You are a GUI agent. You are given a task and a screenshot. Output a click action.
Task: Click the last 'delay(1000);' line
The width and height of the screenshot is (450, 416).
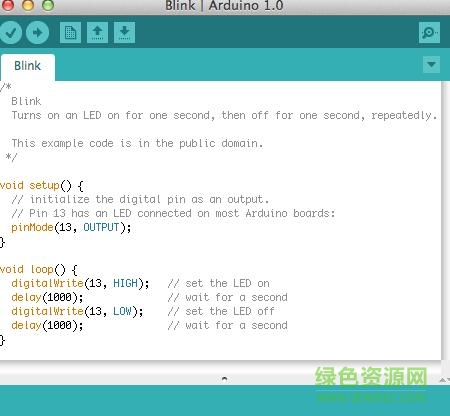(x=47, y=325)
